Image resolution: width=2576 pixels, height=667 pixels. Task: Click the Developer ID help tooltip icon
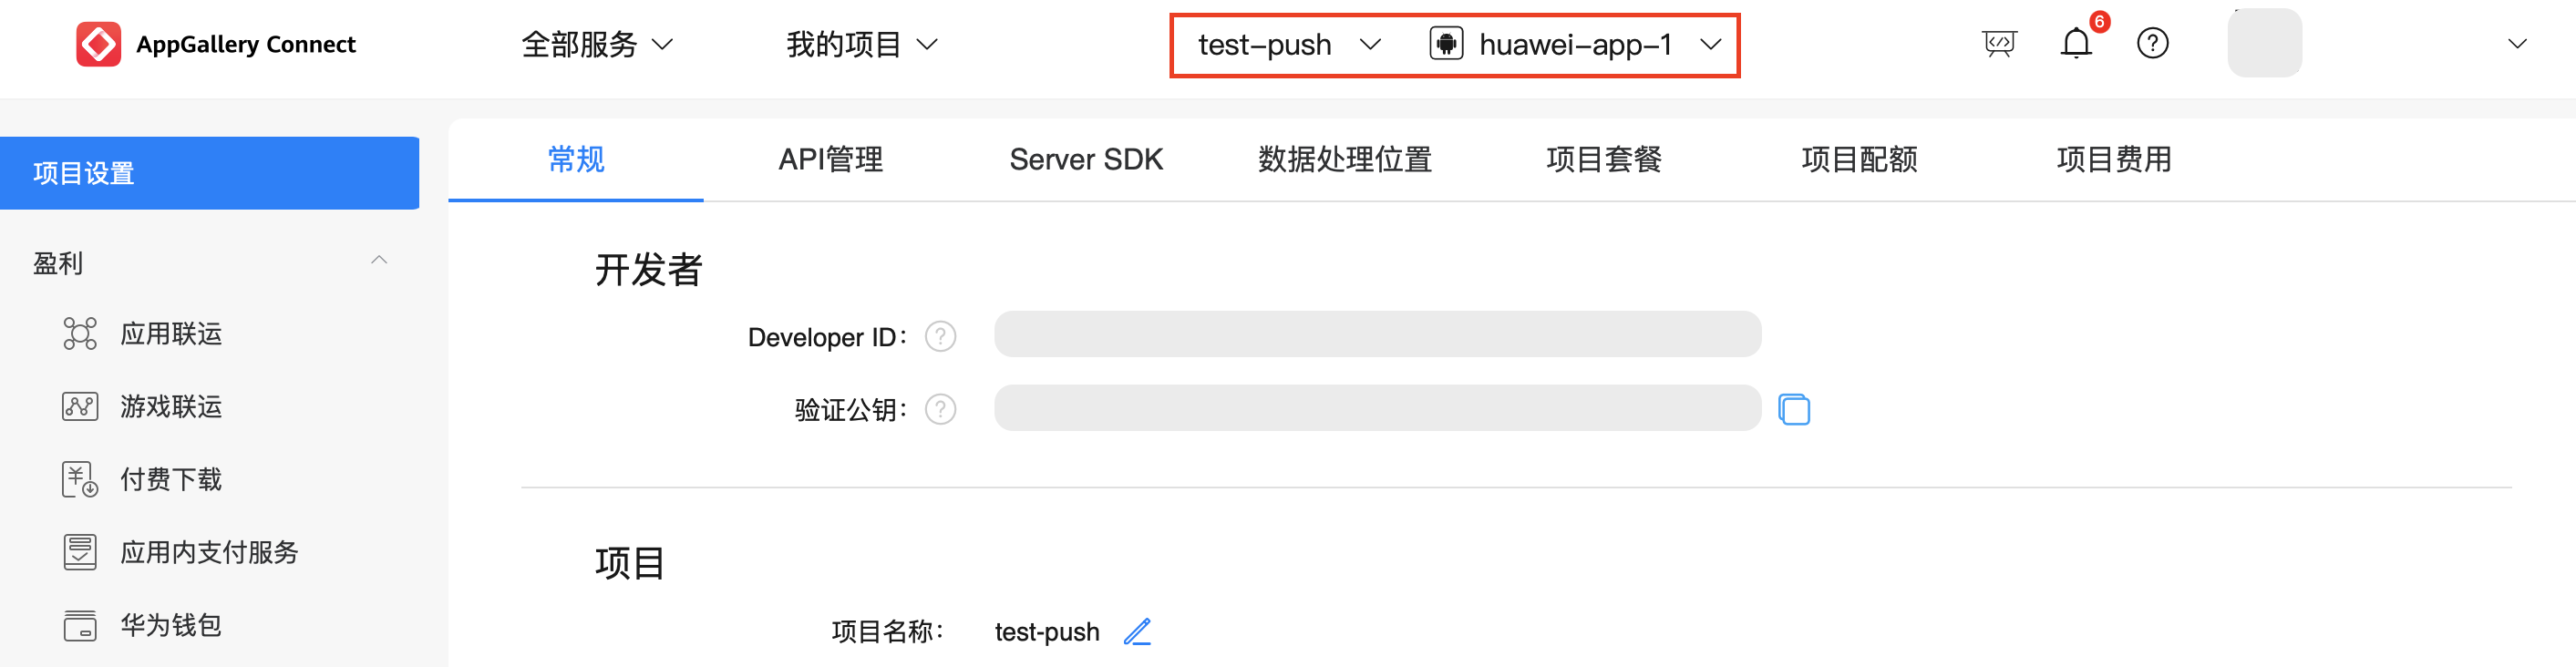(940, 337)
